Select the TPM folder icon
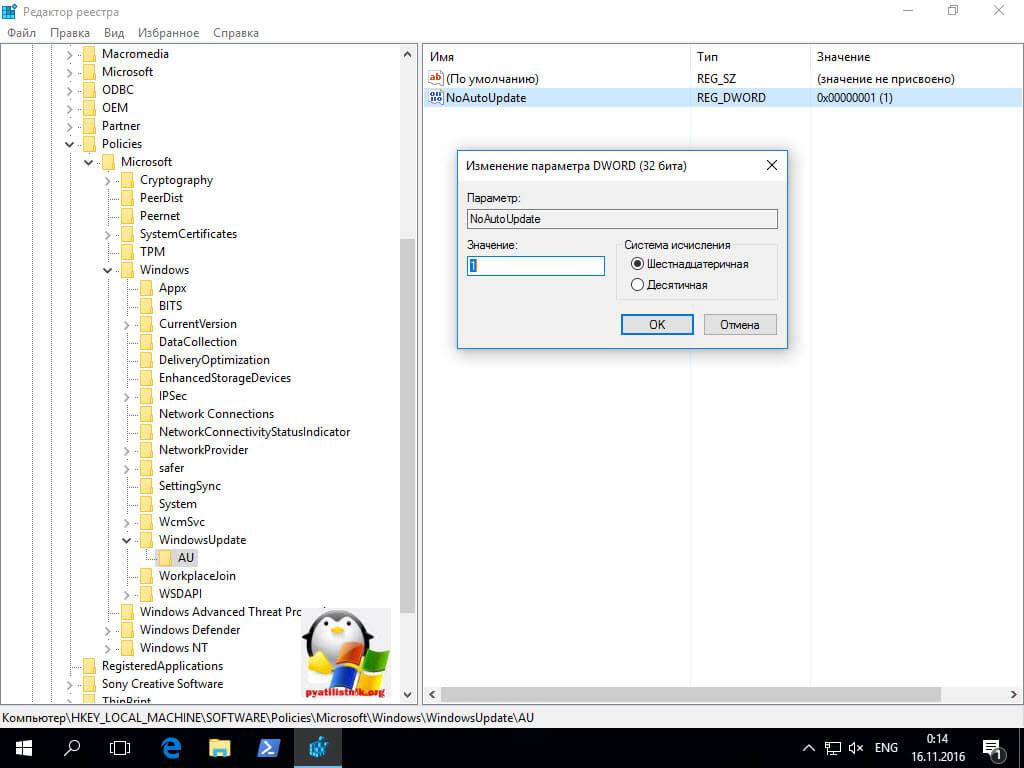Viewport: 1024px width, 768px height. pyautogui.click(x=128, y=251)
